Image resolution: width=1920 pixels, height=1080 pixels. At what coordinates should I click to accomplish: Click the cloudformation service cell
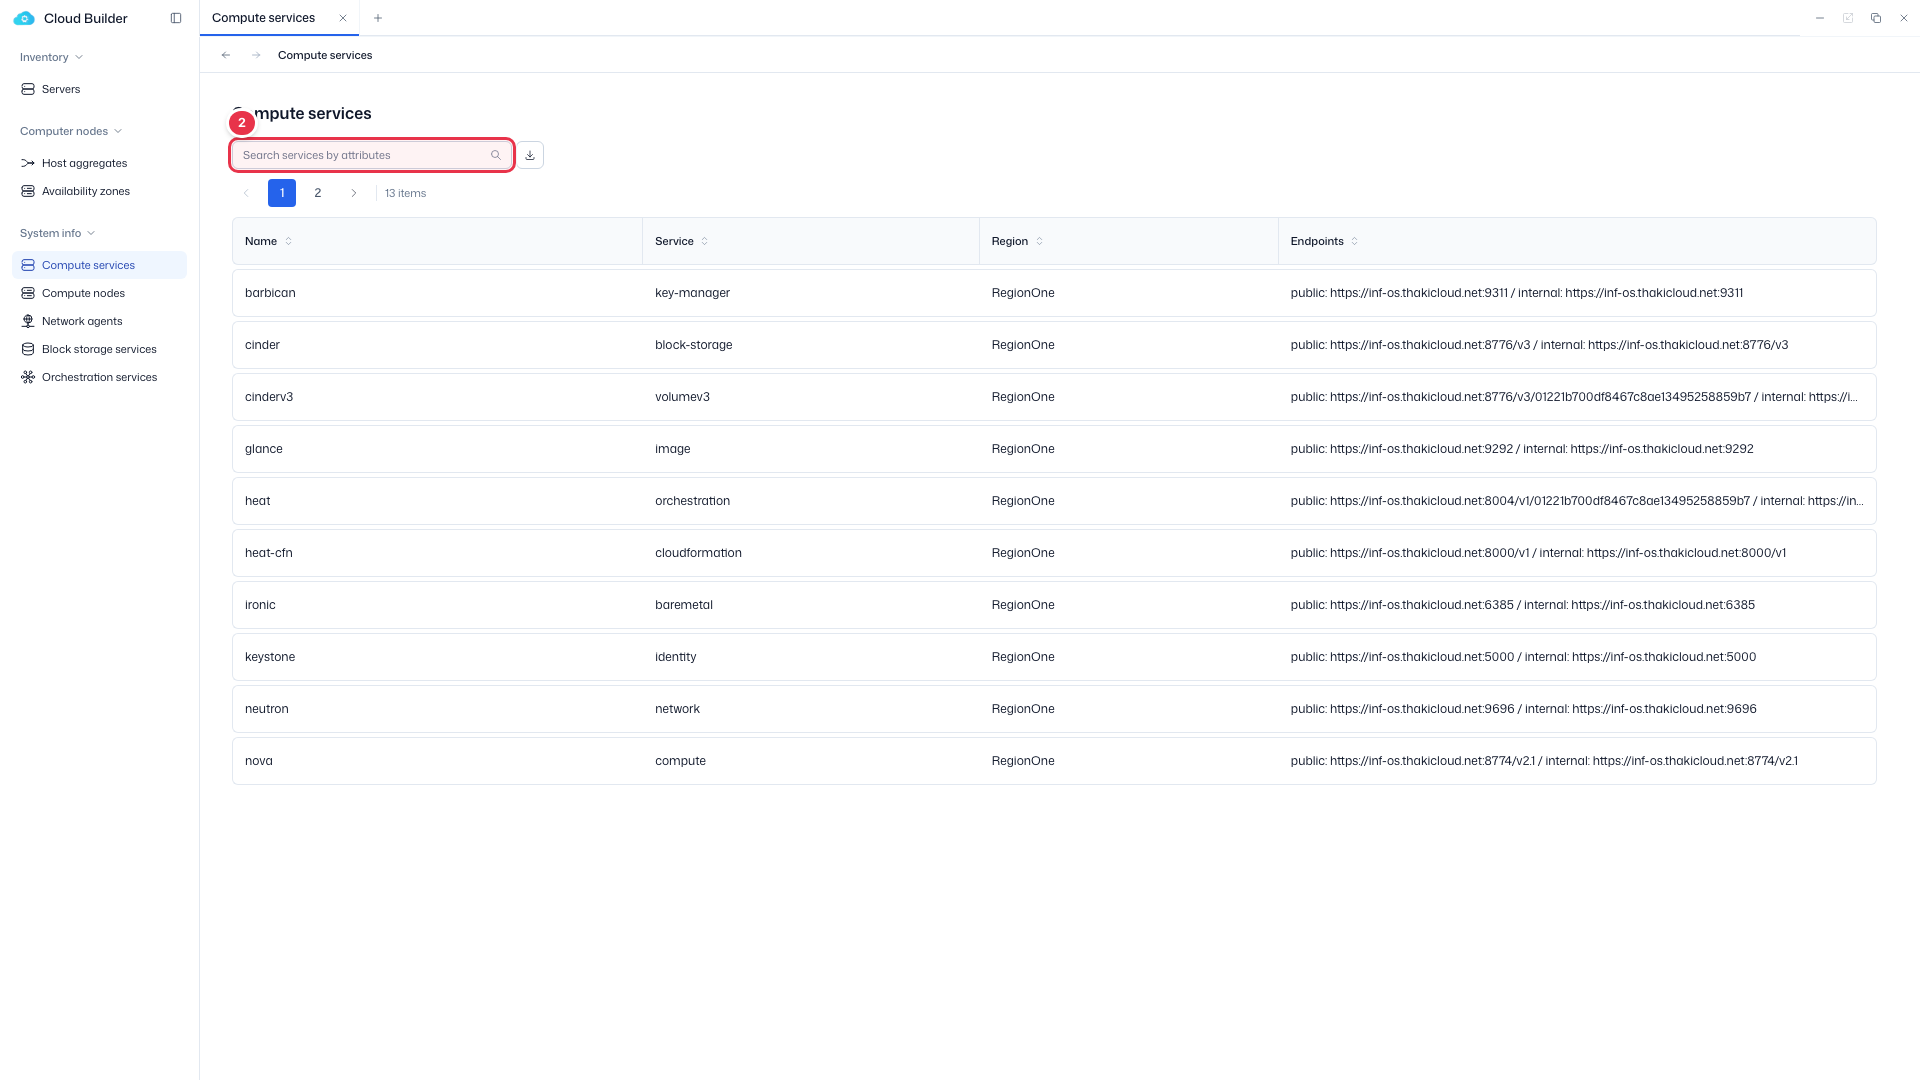click(x=698, y=553)
